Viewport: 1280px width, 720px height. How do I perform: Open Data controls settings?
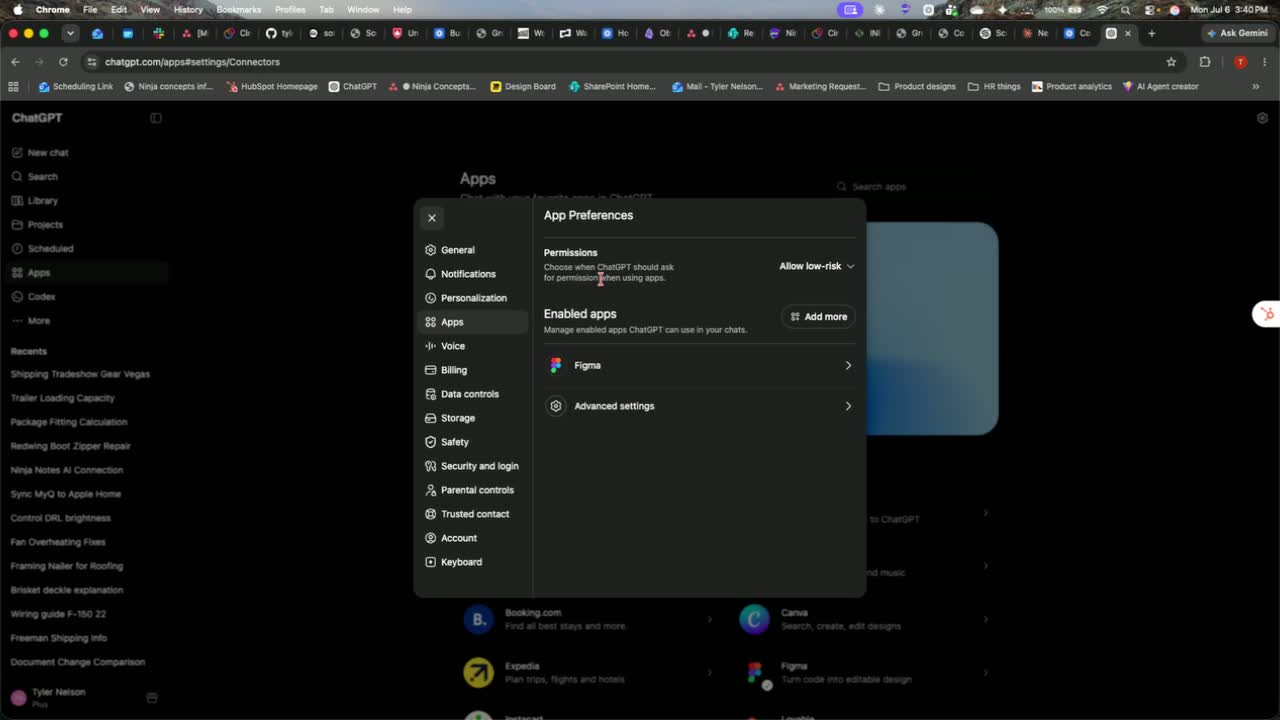(x=472, y=394)
